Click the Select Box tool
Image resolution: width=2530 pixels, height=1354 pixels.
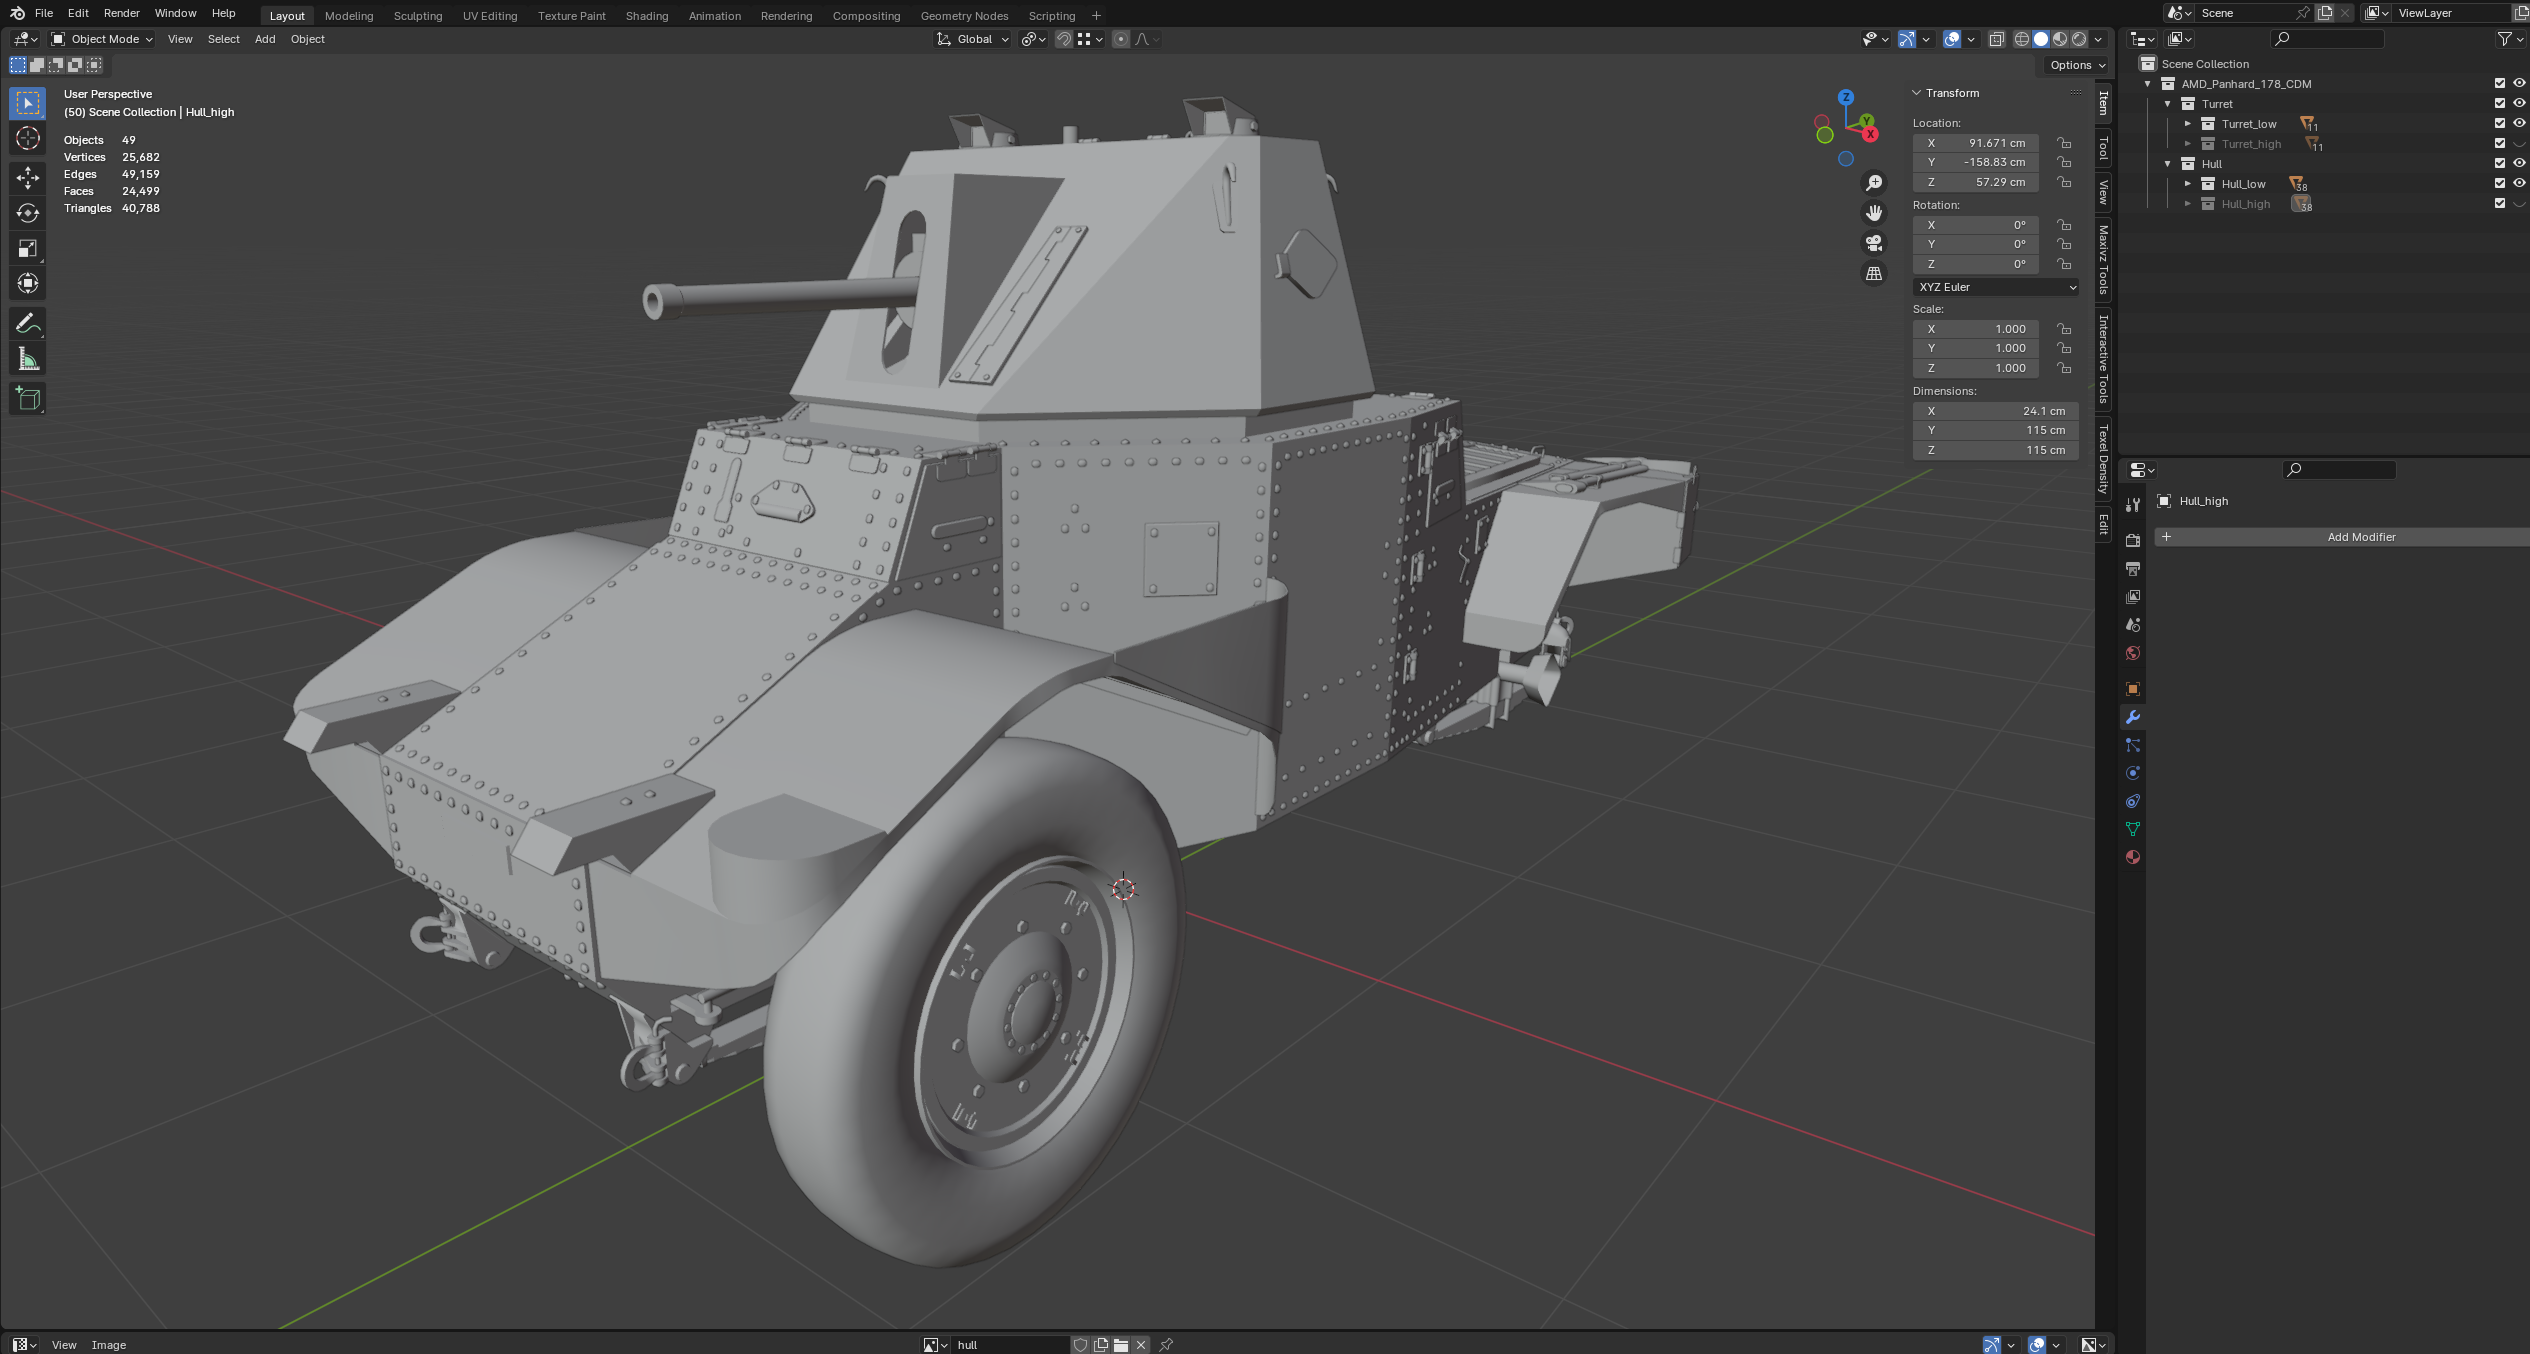point(28,103)
